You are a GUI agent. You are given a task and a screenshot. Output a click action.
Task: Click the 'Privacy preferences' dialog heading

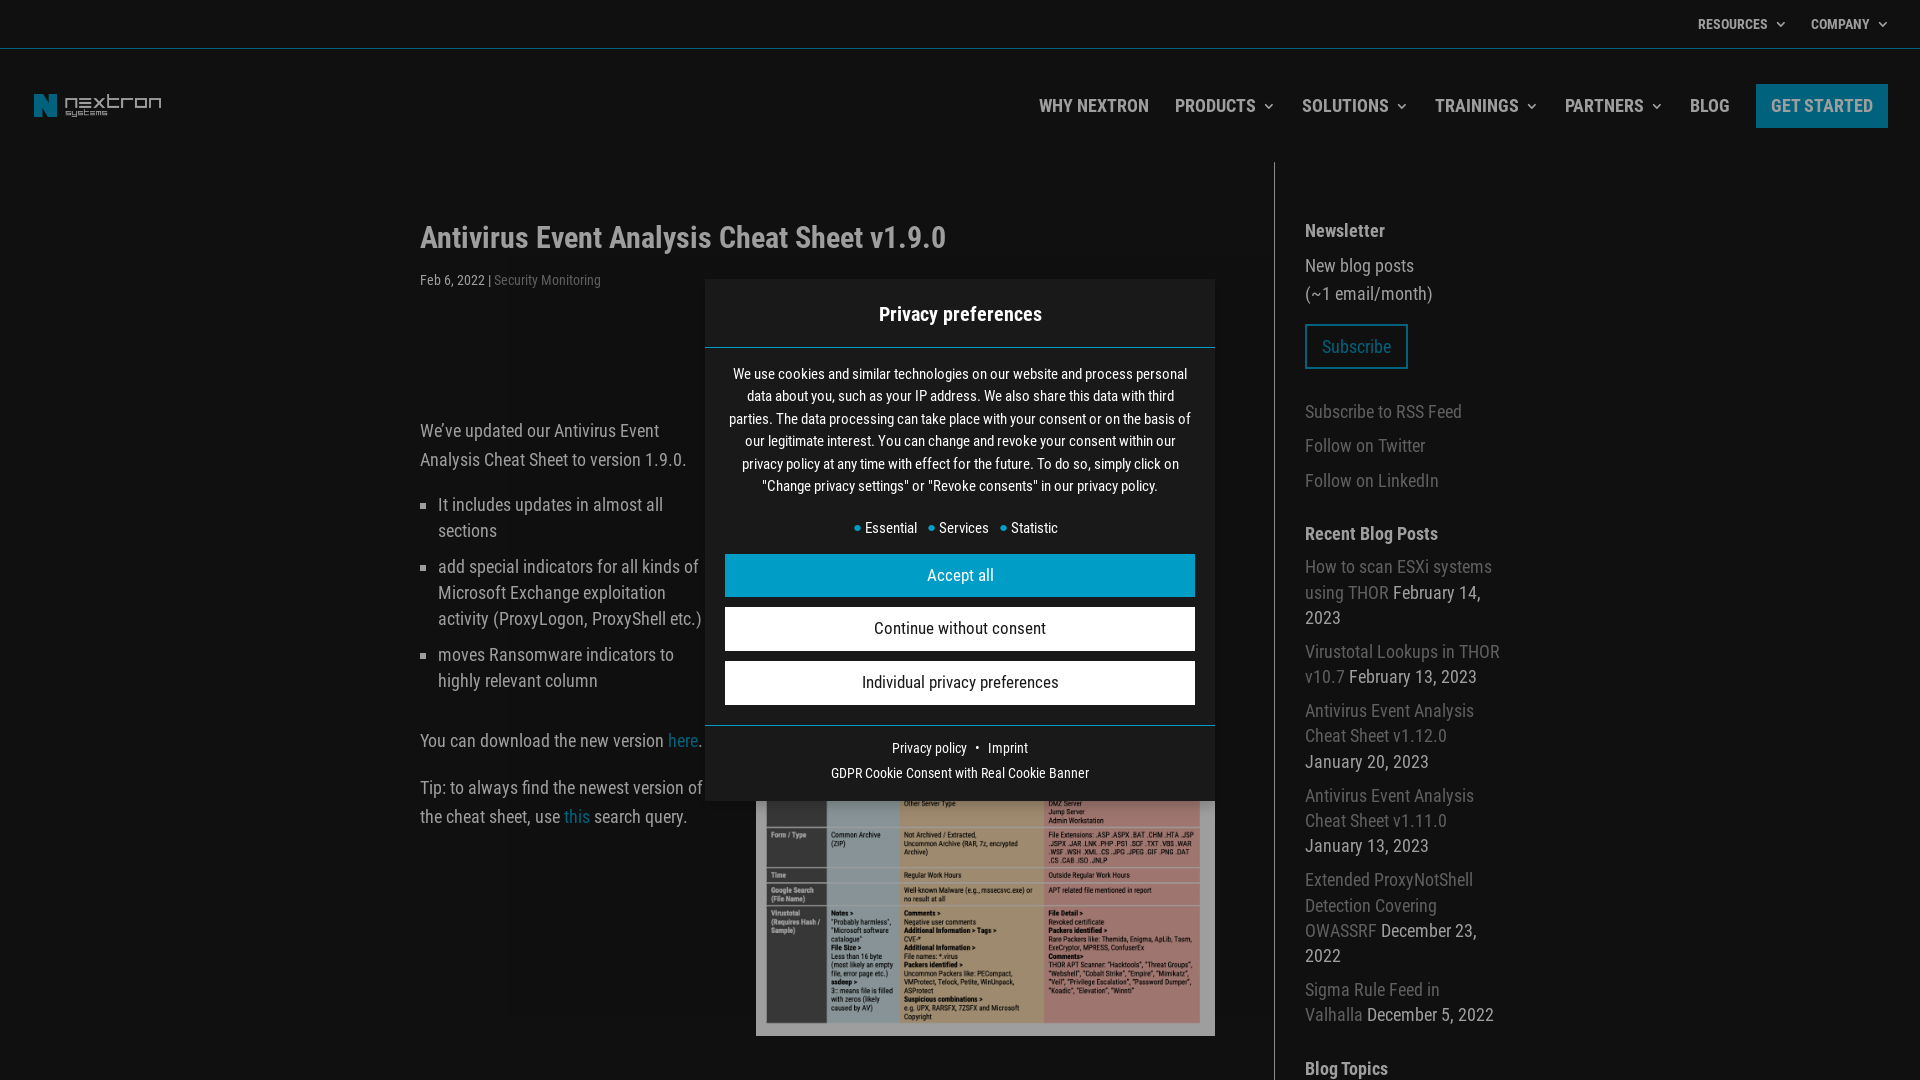[959, 314]
